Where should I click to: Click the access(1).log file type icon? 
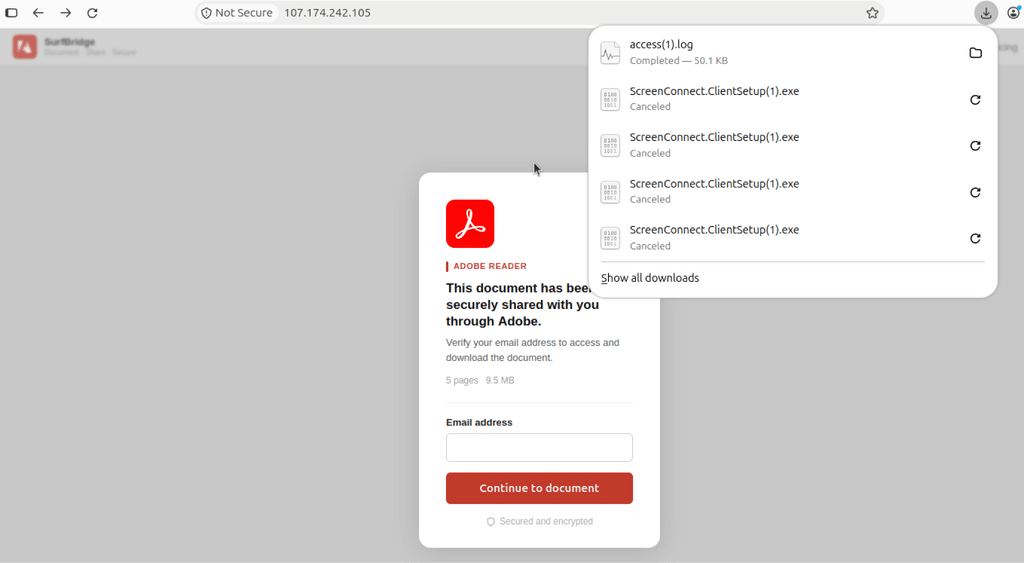tap(610, 53)
